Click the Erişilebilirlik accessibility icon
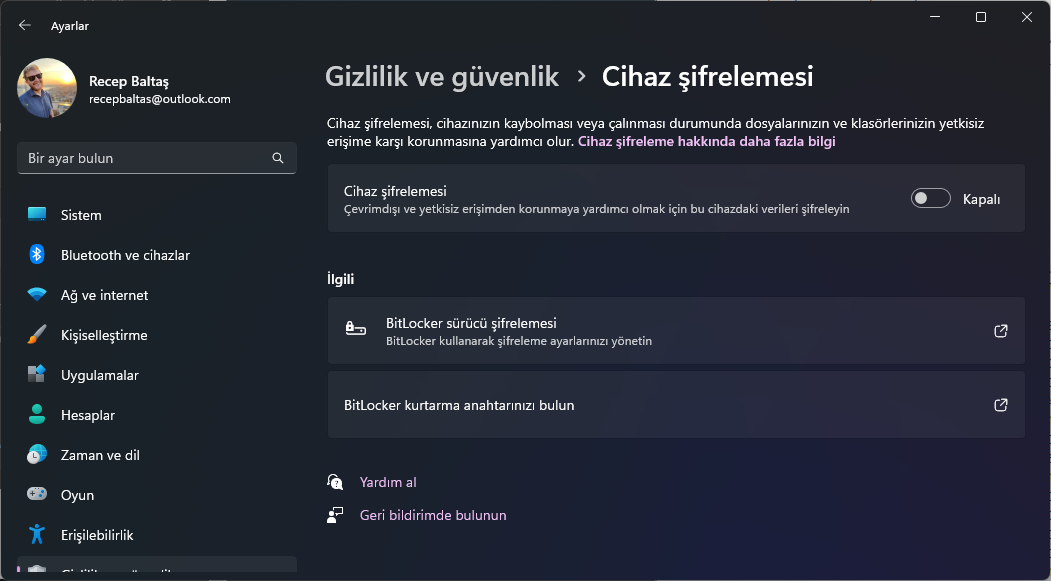This screenshot has width=1051, height=581. (x=37, y=535)
